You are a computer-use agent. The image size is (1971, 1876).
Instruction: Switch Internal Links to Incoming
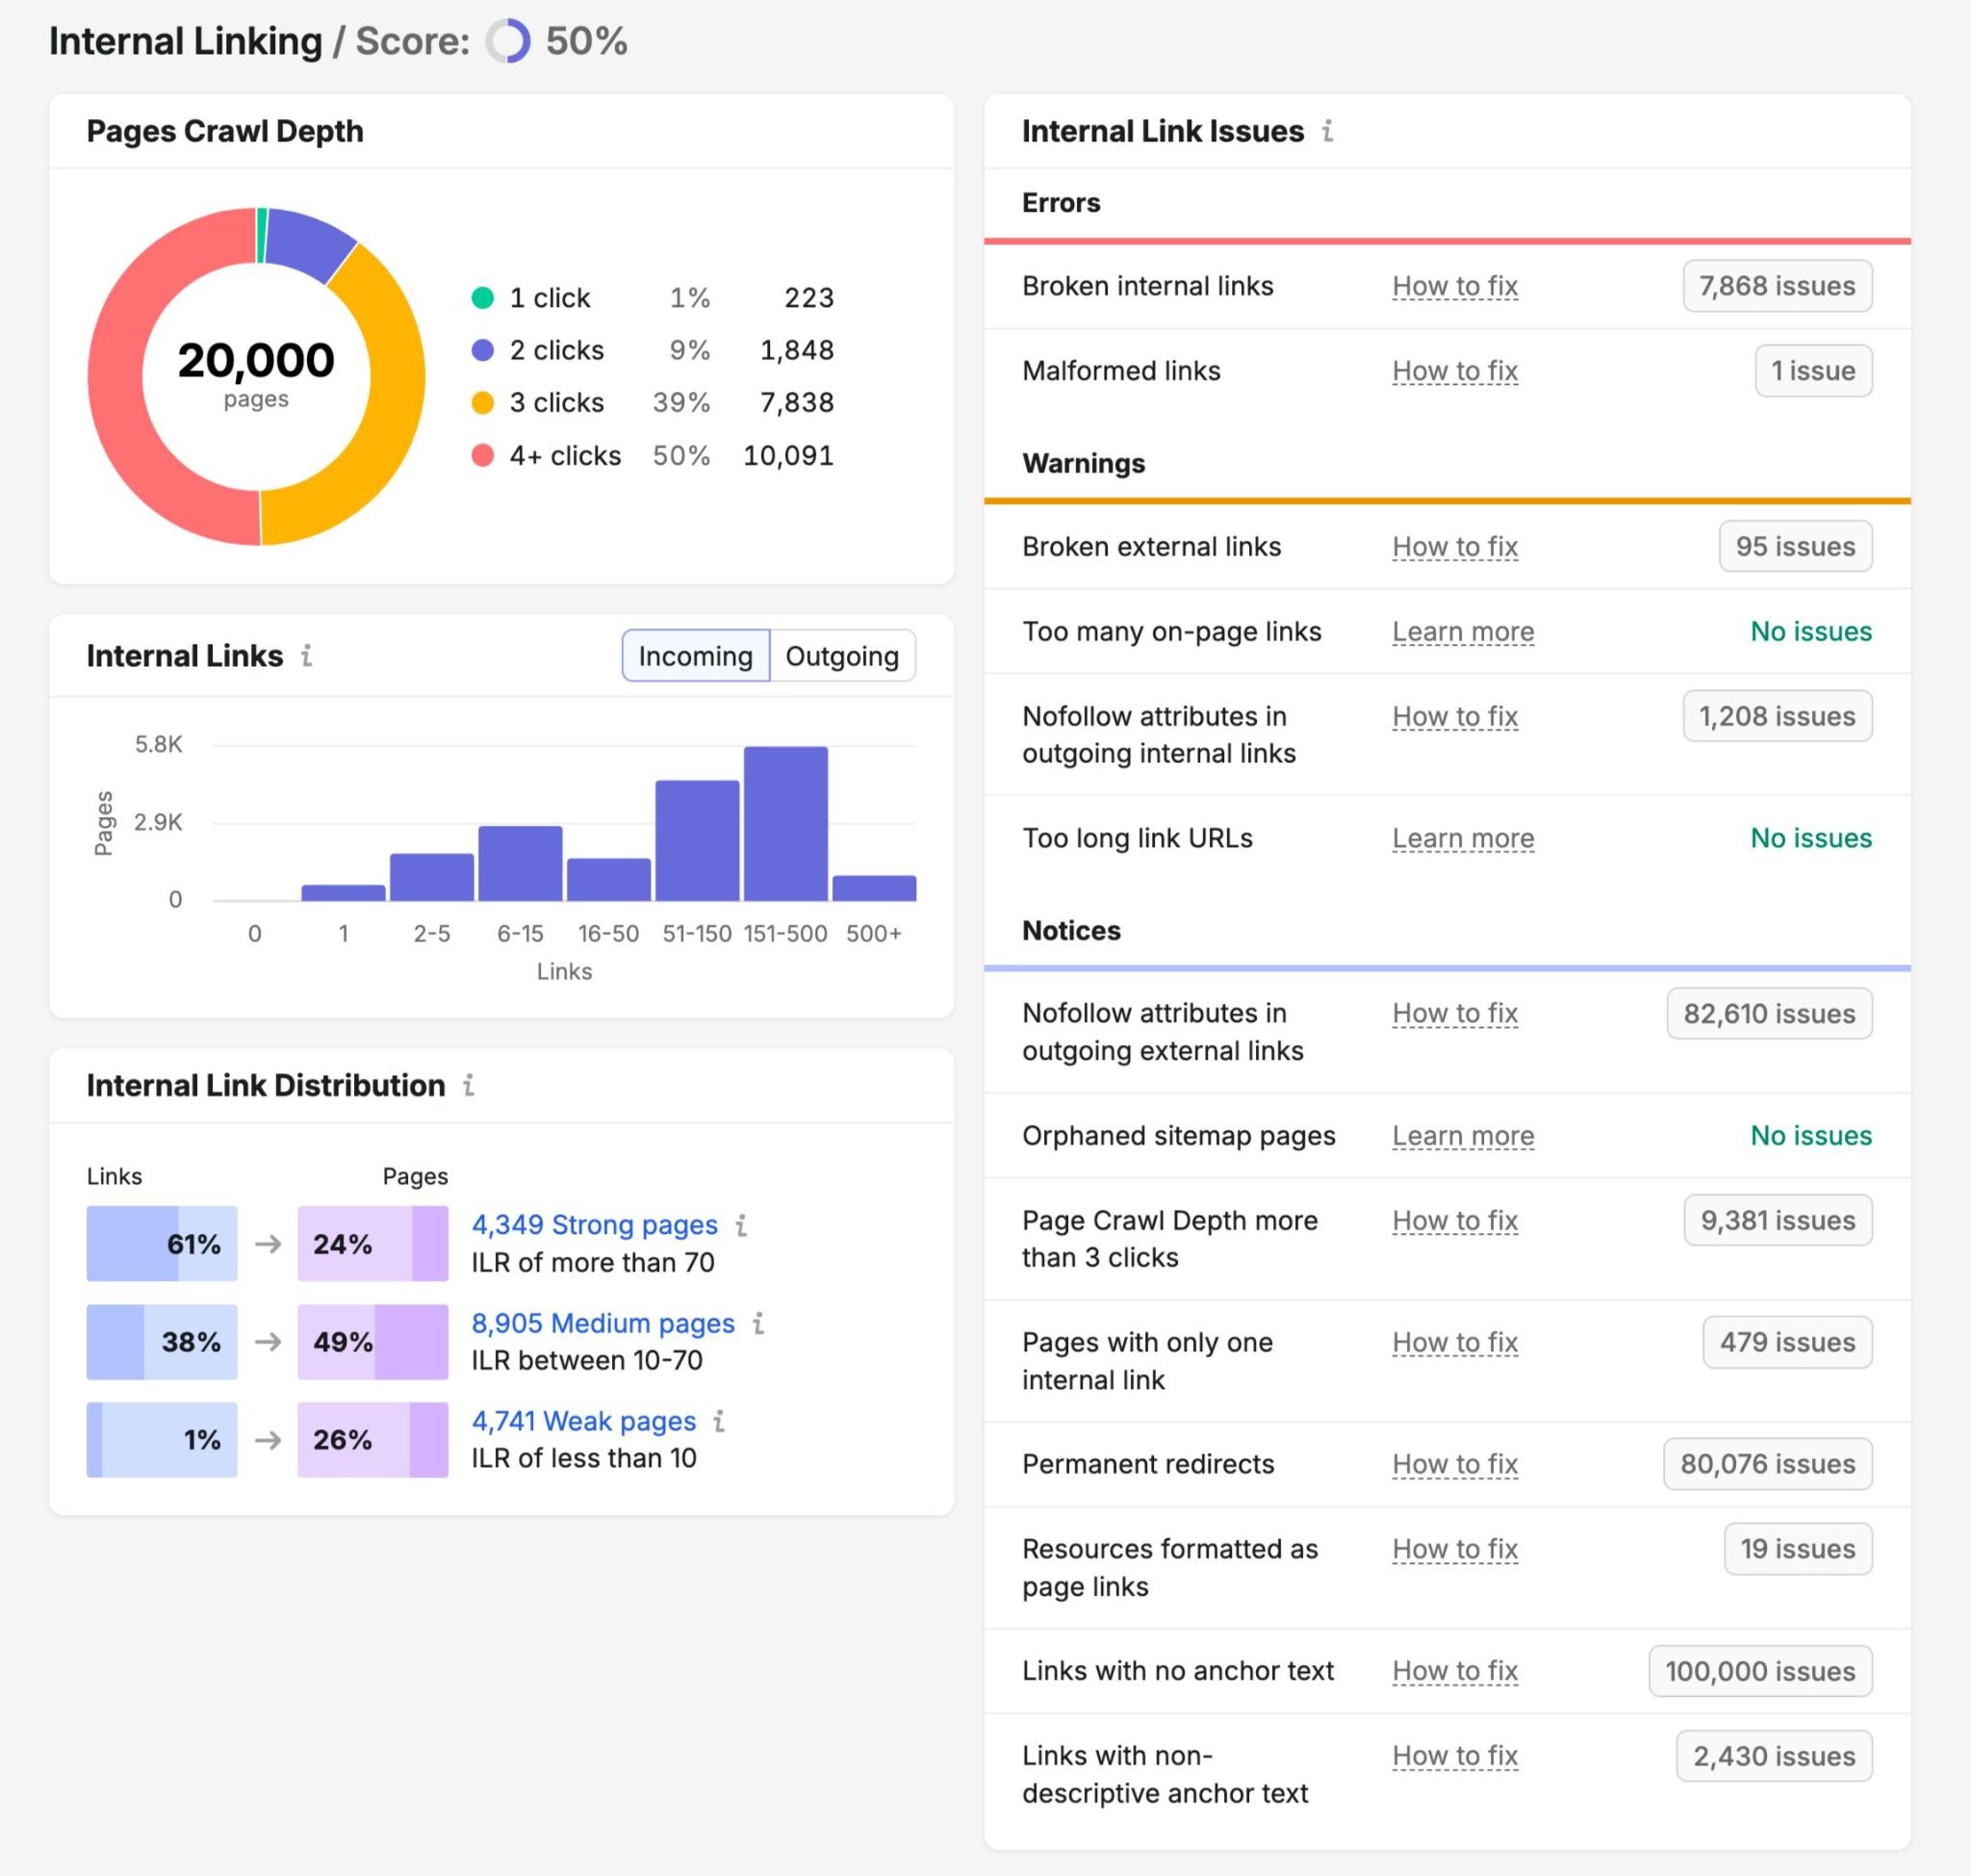click(696, 656)
